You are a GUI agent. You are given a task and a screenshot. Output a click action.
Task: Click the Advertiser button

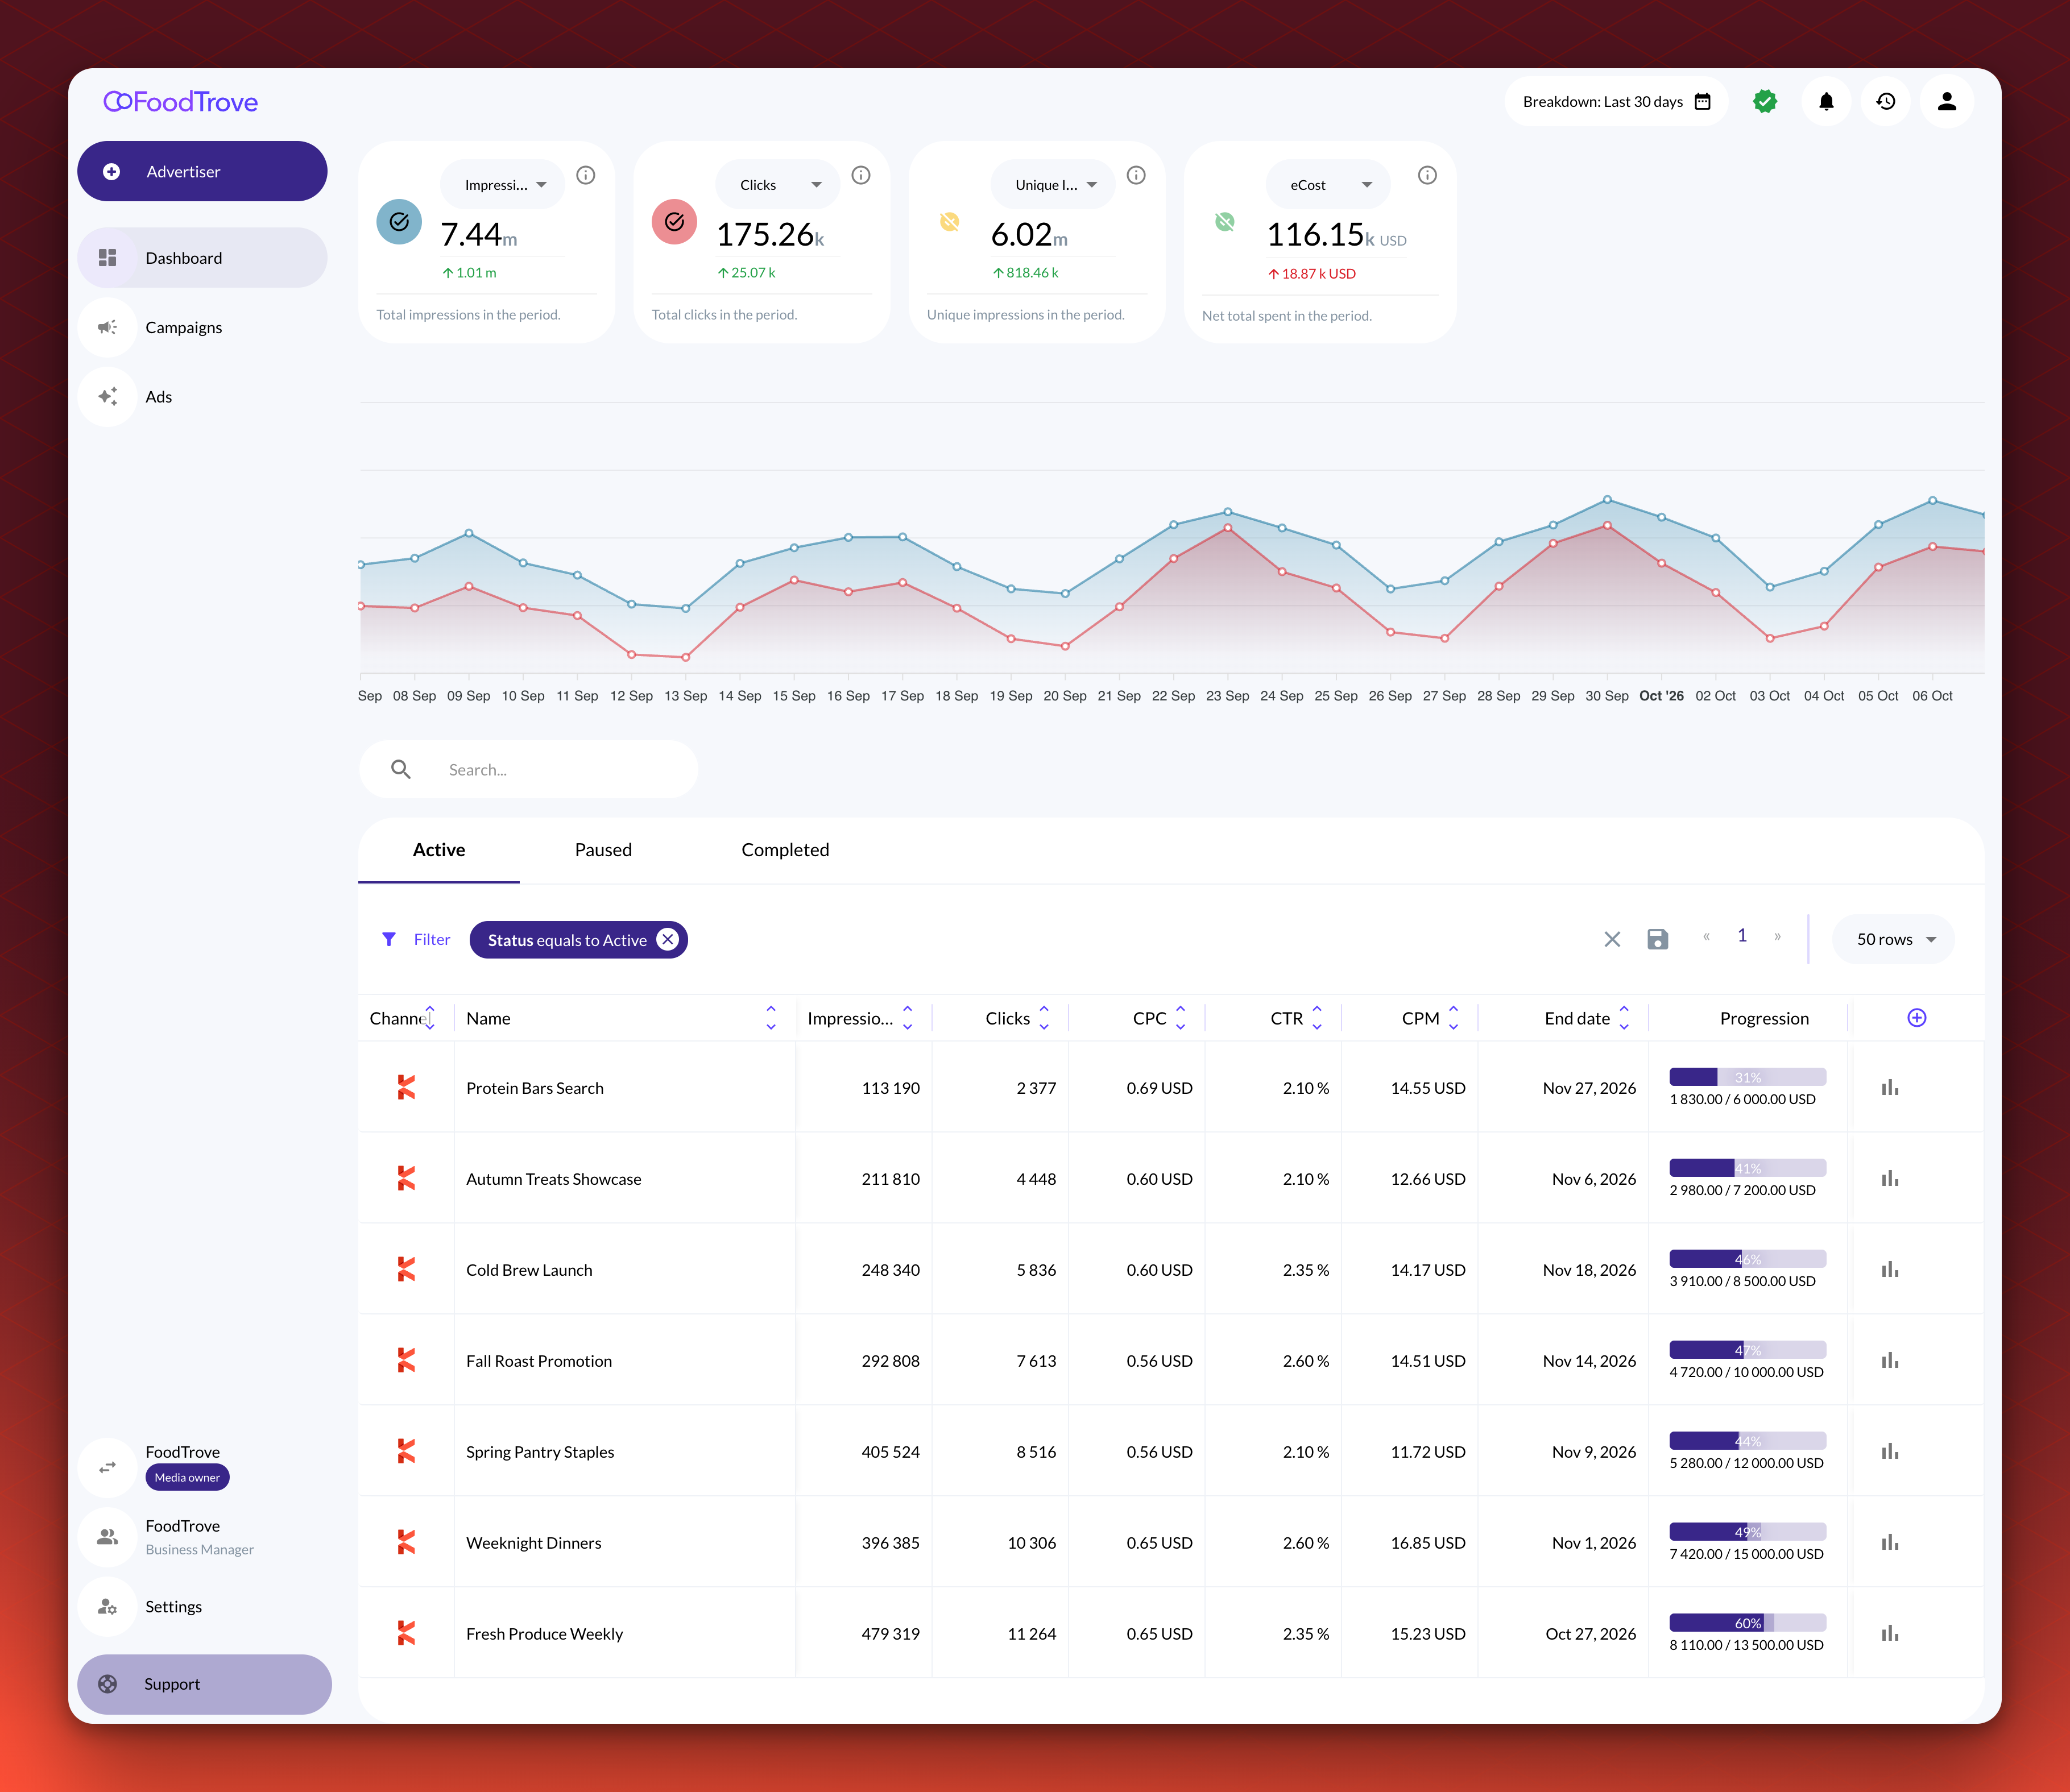coord(202,171)
